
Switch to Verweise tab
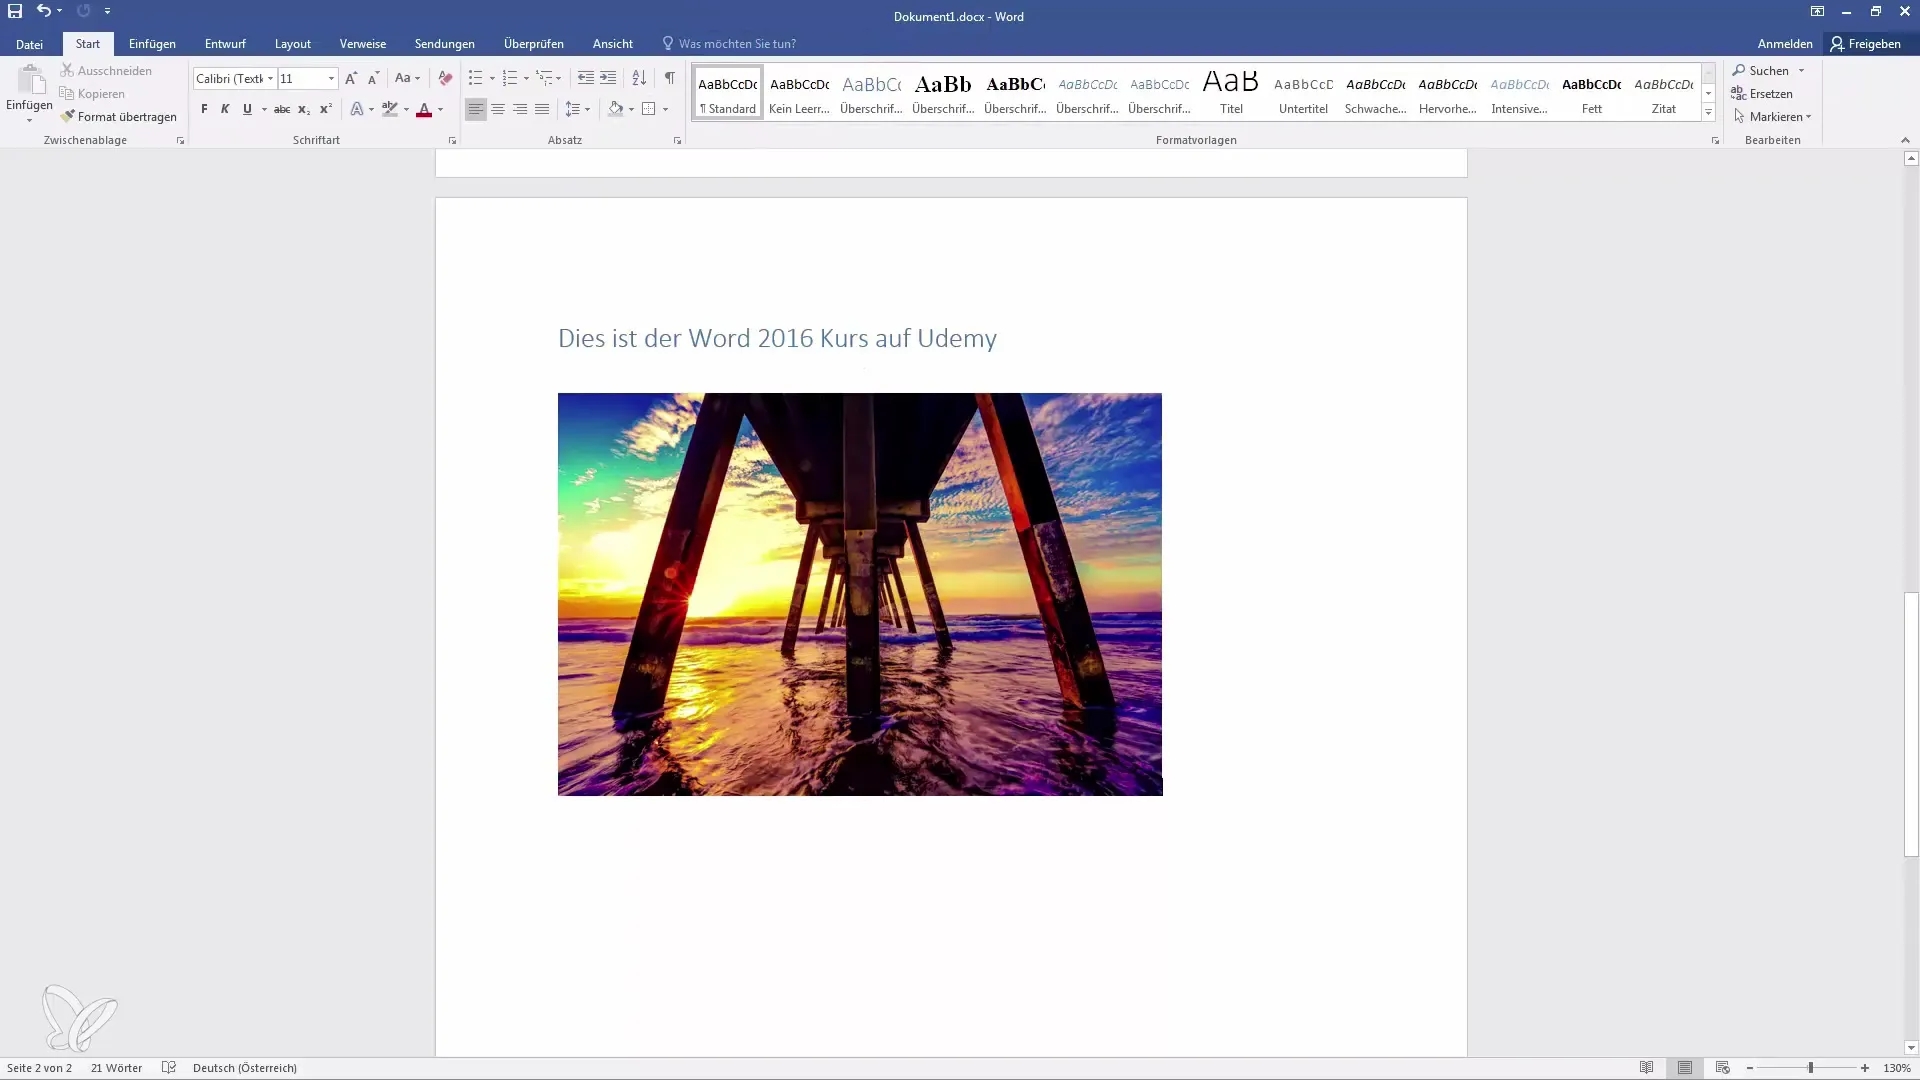[x=363, y=44]
